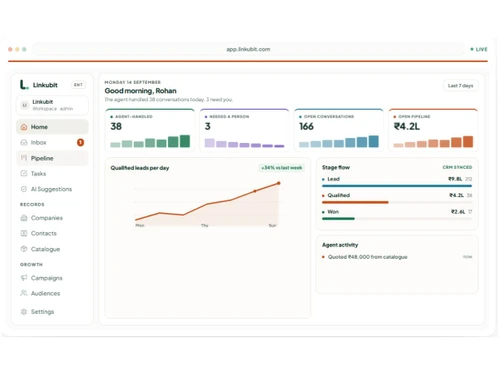The image size is (500, 375).
Task: Go to the Pipeline section
Action: click(52, 158)
